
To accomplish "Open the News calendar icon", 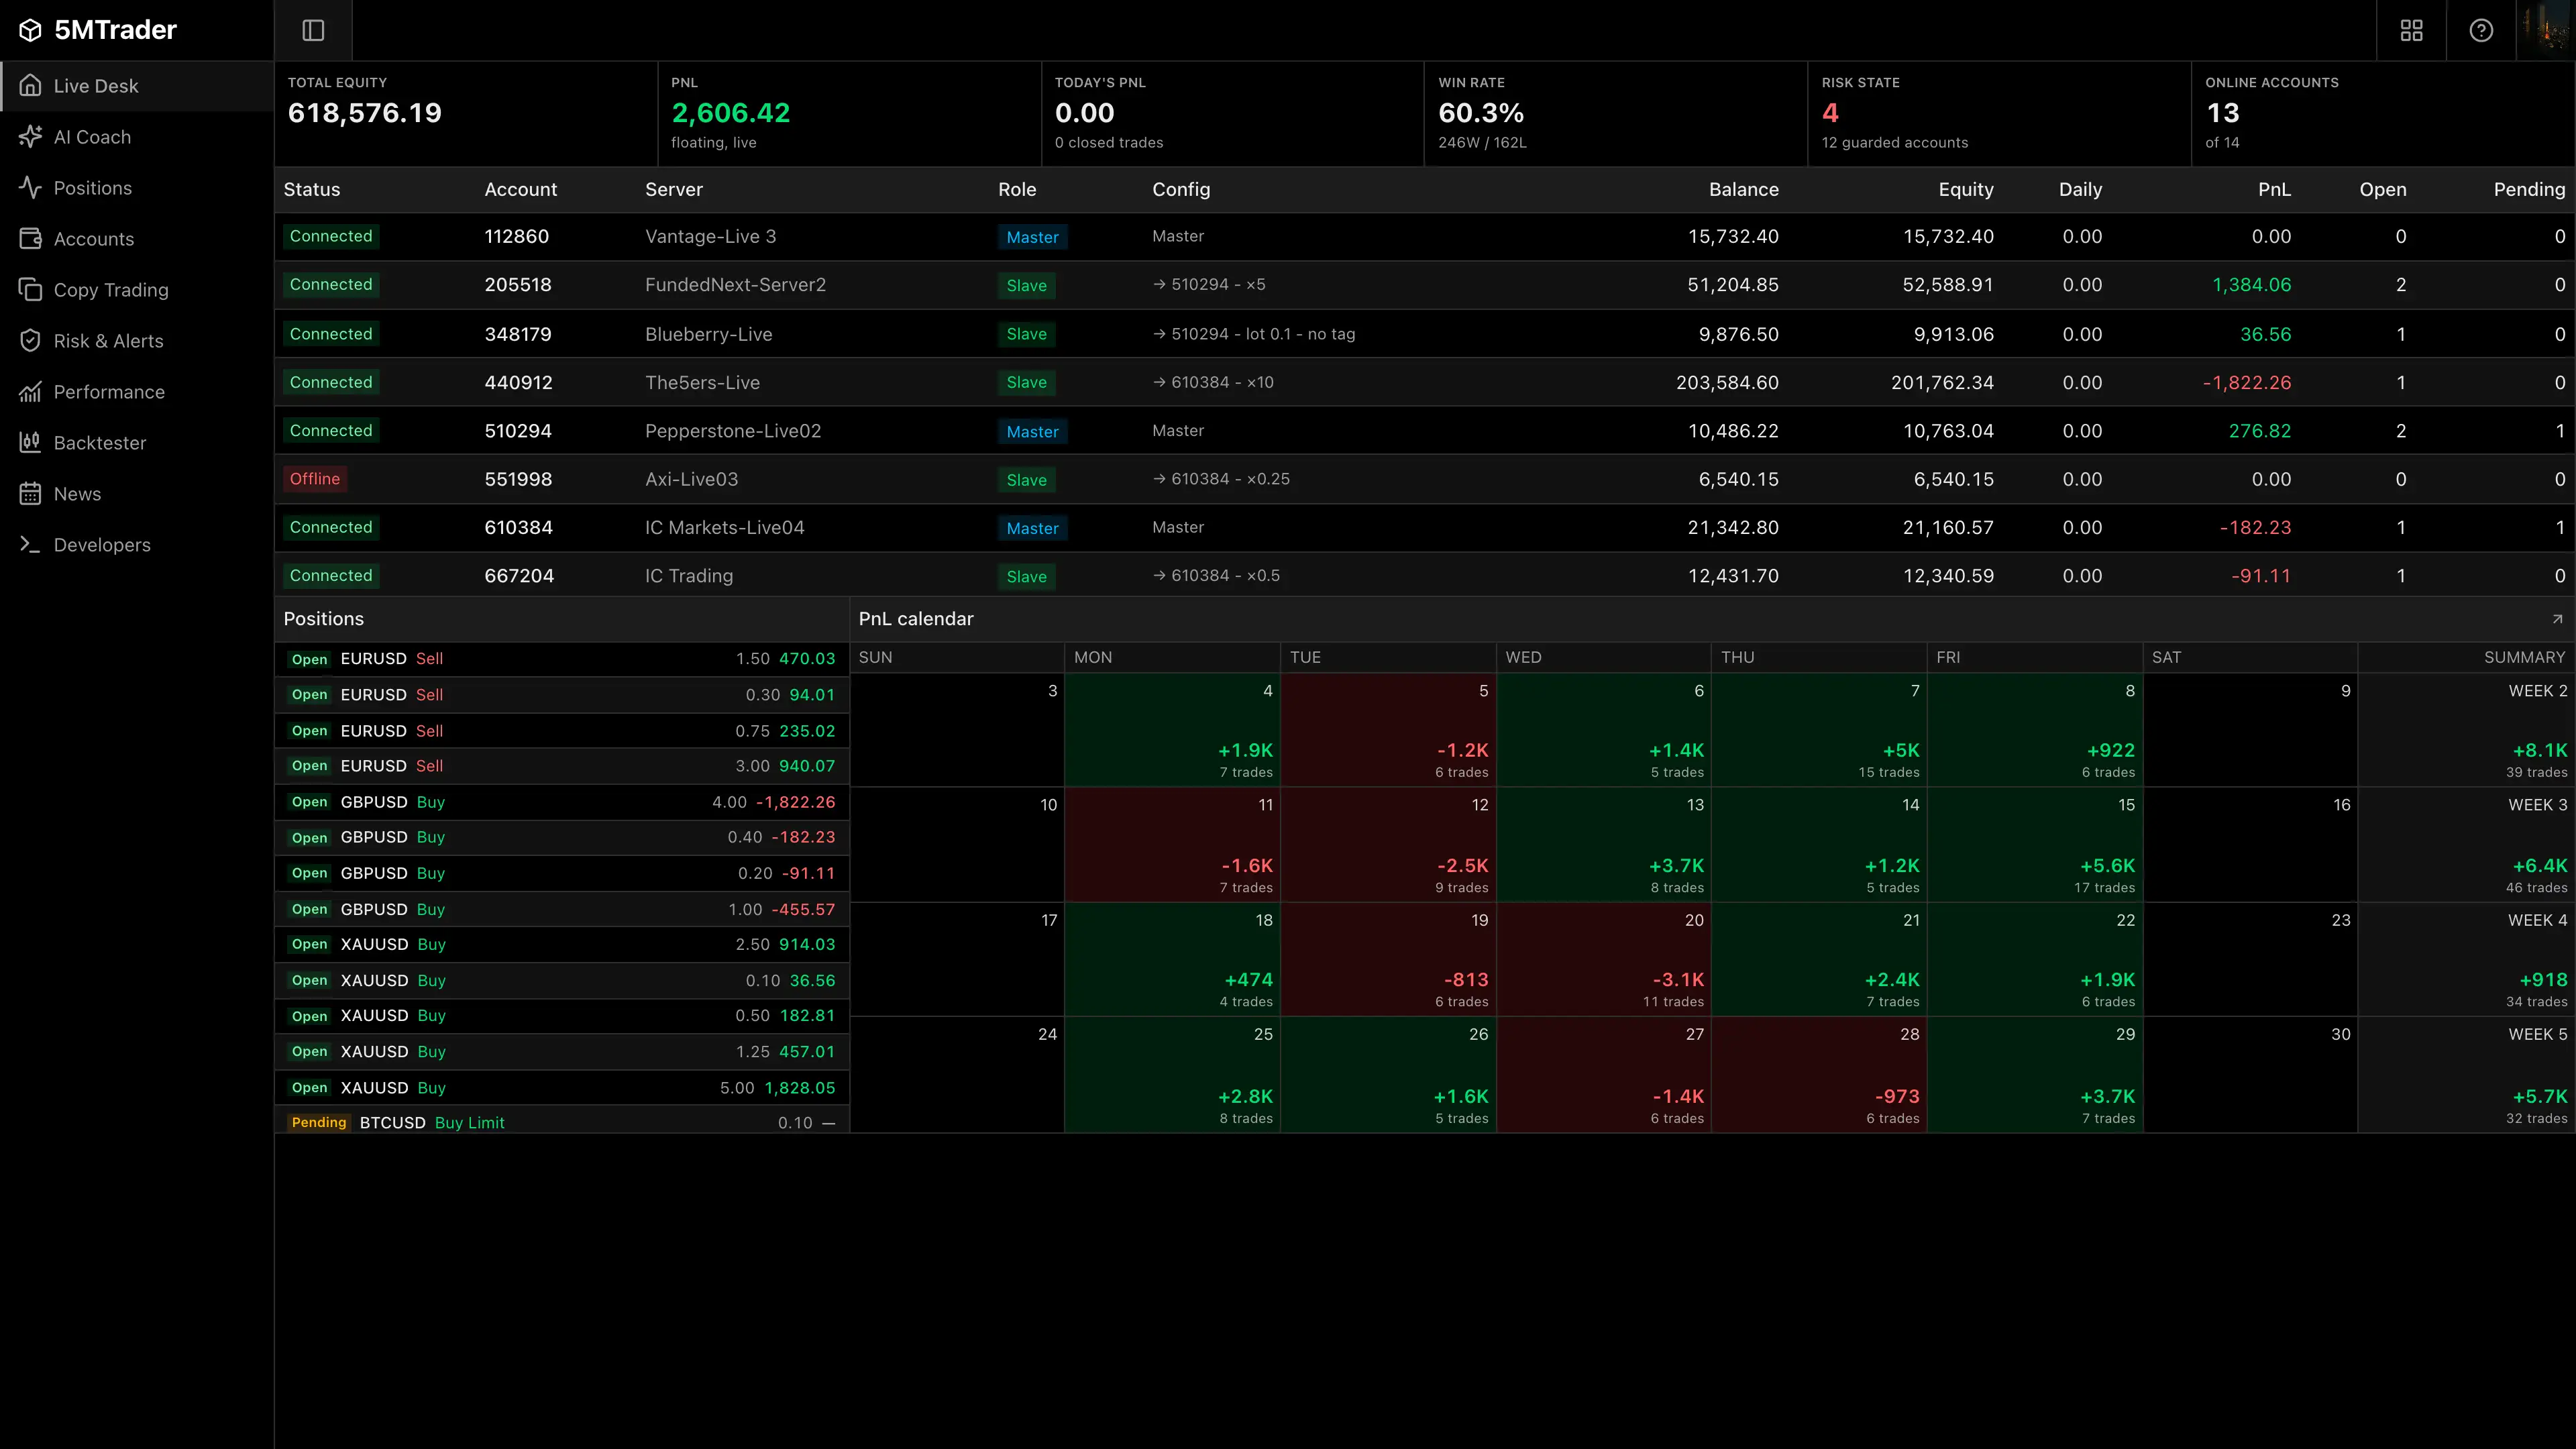I will (x=30, y=494).
